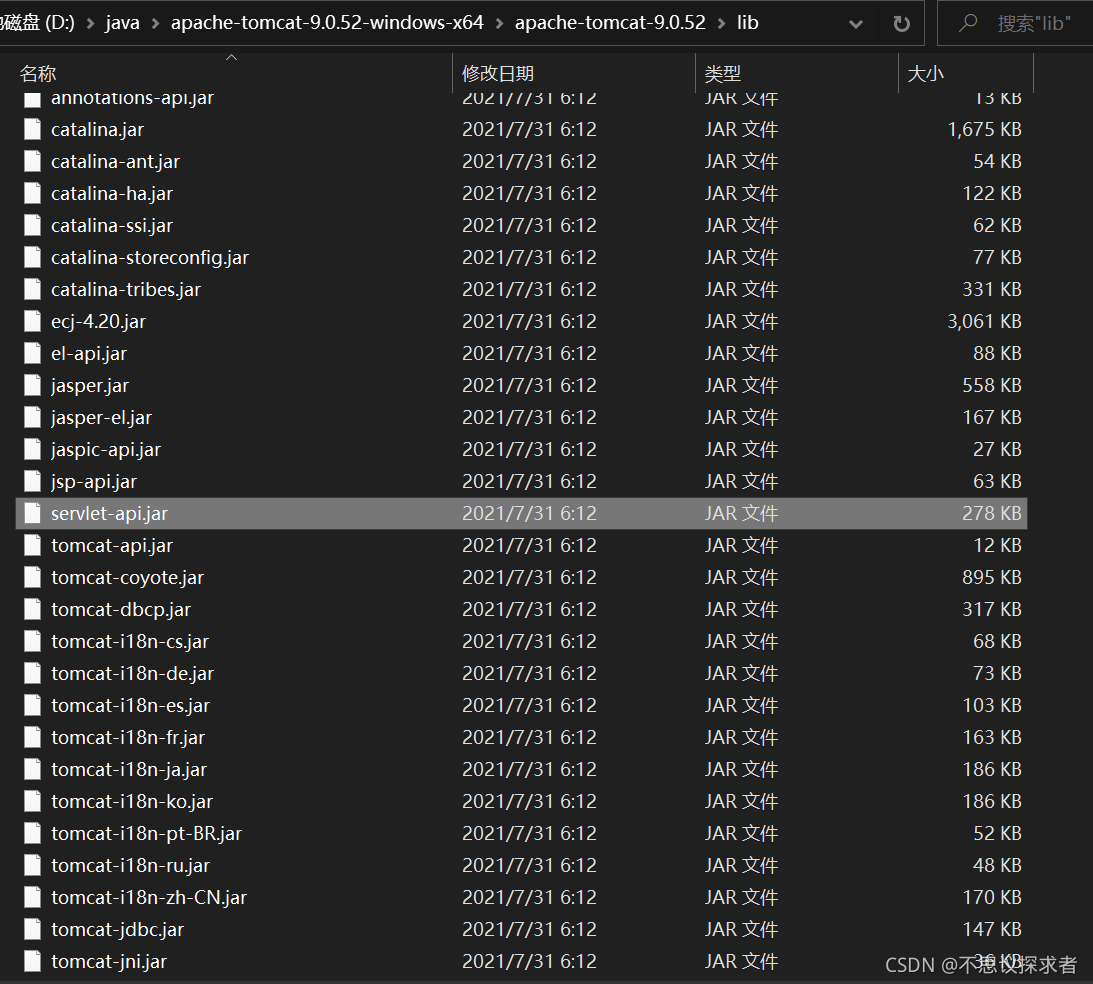
Task: Click the search magnifier icon
Action: point(968,23)
